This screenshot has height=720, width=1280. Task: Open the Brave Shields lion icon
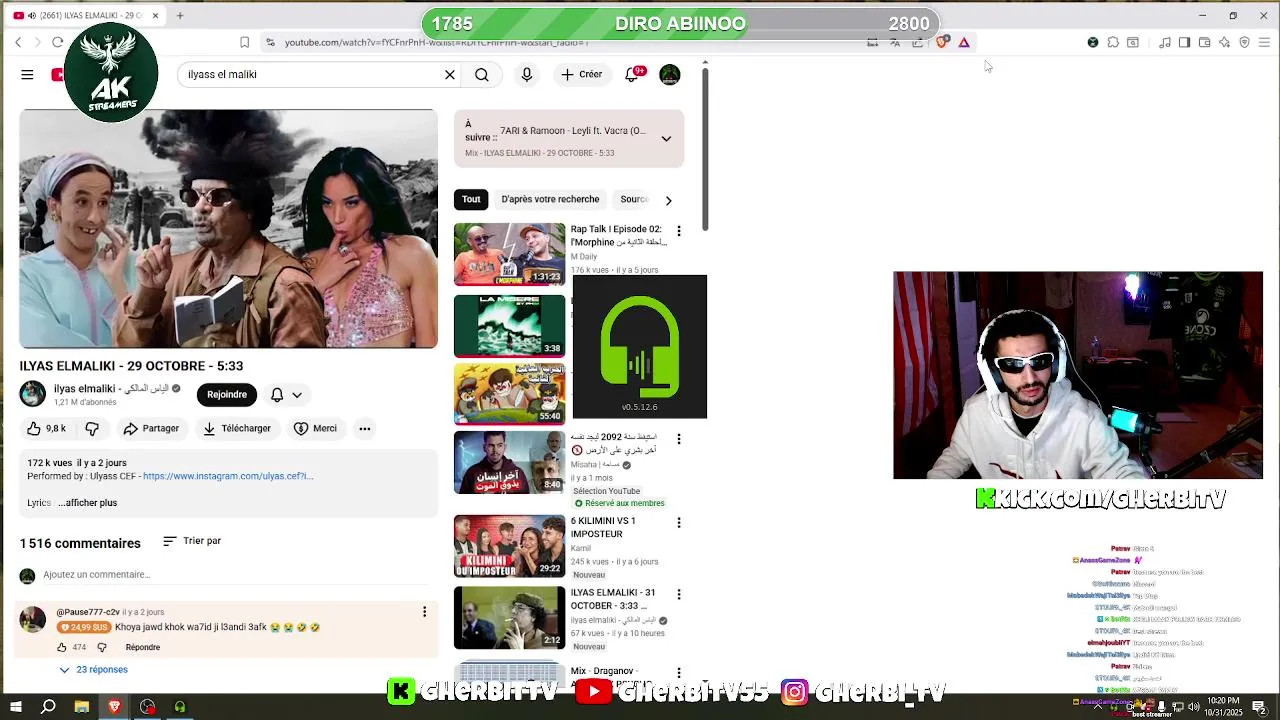[x=942, y=42]
